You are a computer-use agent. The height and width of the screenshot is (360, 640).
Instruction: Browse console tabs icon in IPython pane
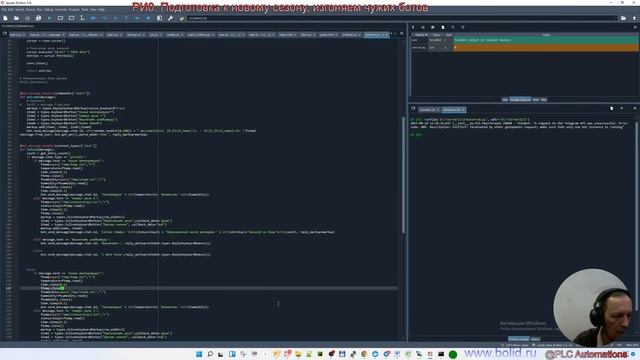413,109
